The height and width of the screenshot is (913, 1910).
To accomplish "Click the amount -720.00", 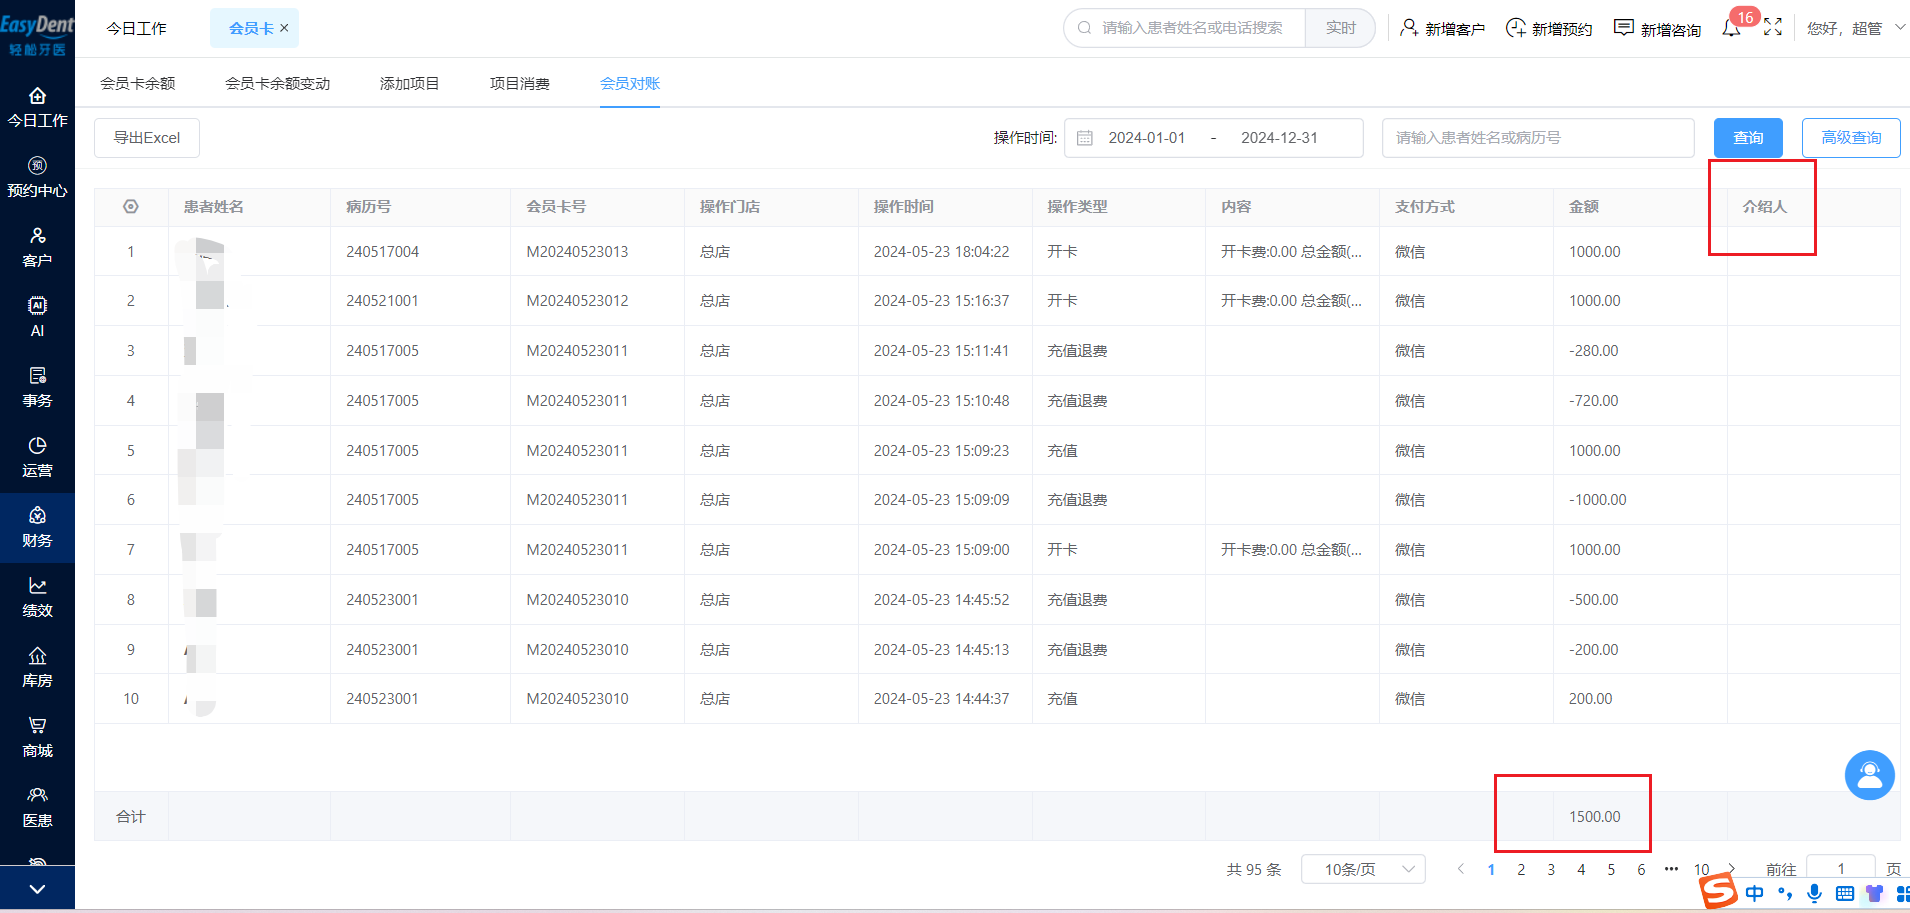I will click(x=1594, y=401).
